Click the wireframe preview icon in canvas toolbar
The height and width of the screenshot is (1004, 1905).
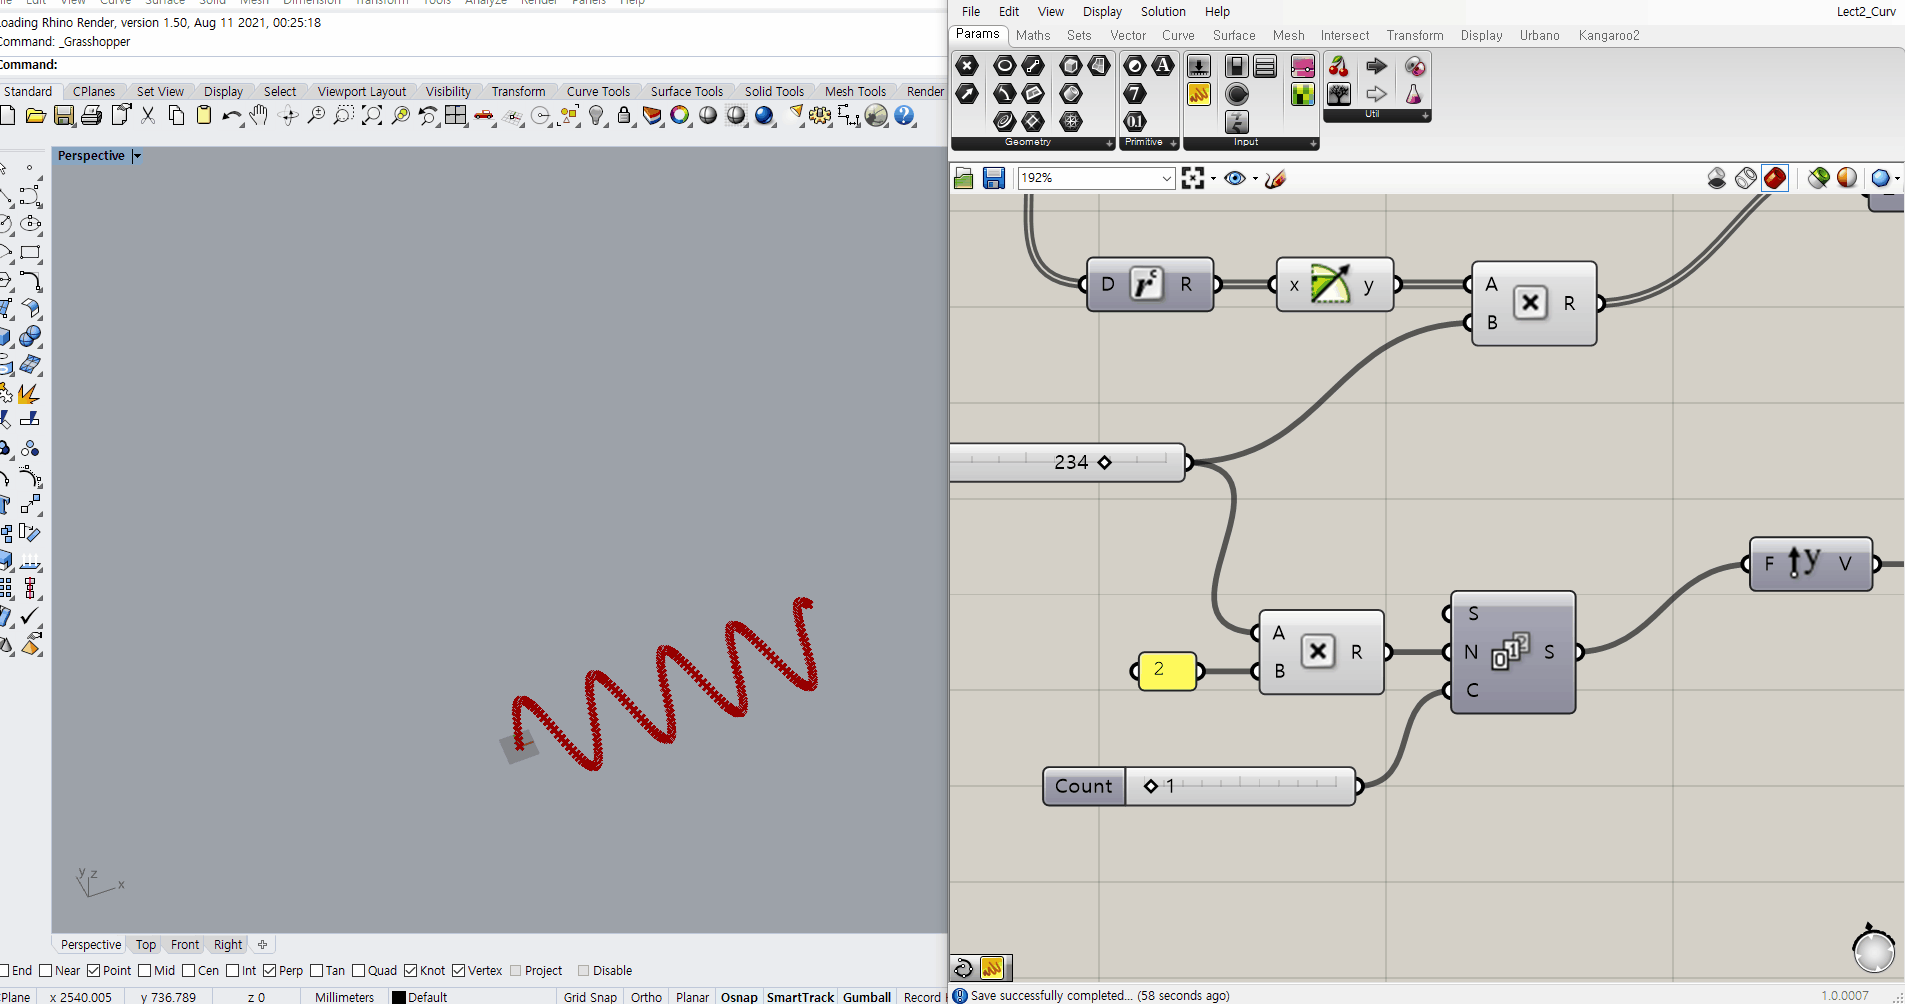coord(1746,178)
